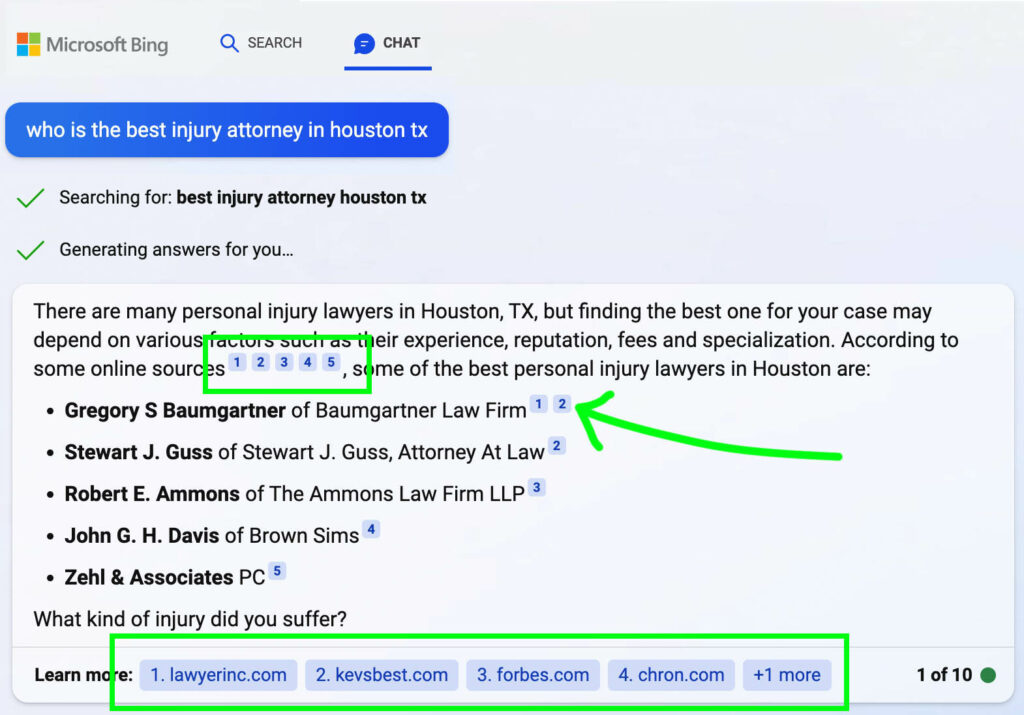Click the green pagination dot indicator
Screen dimensions: 1024x715
click(x=990, y=675)
